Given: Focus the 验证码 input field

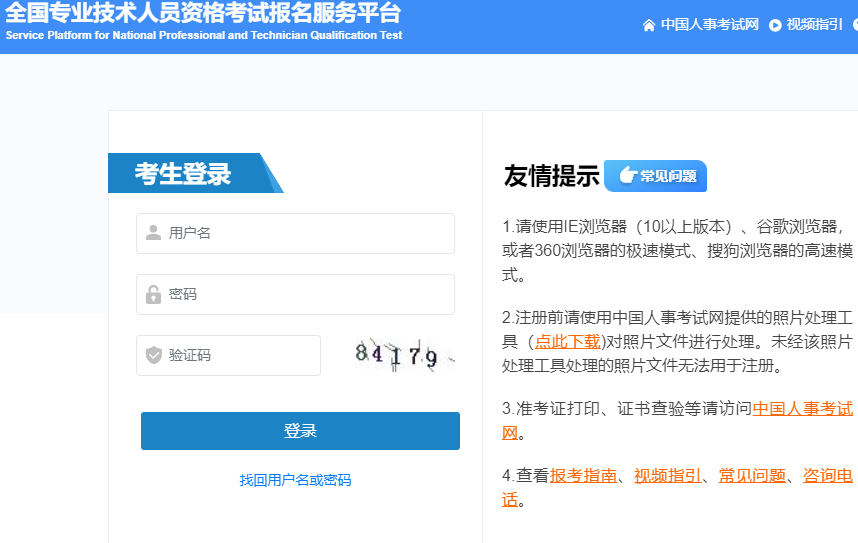Looking at the screenshot, I should point(228,355).
